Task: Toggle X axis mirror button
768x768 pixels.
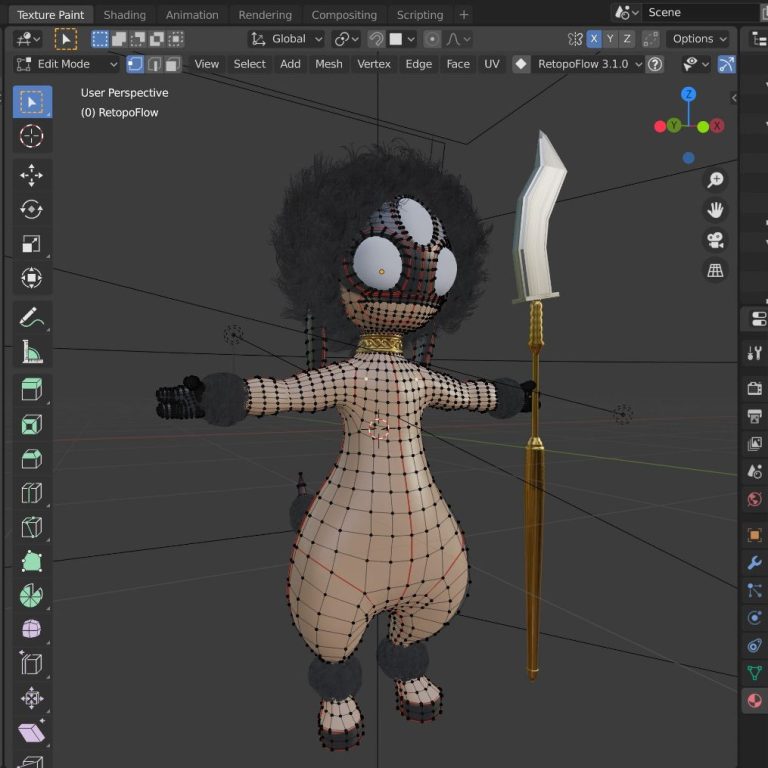Action: [x=594, y=39]
